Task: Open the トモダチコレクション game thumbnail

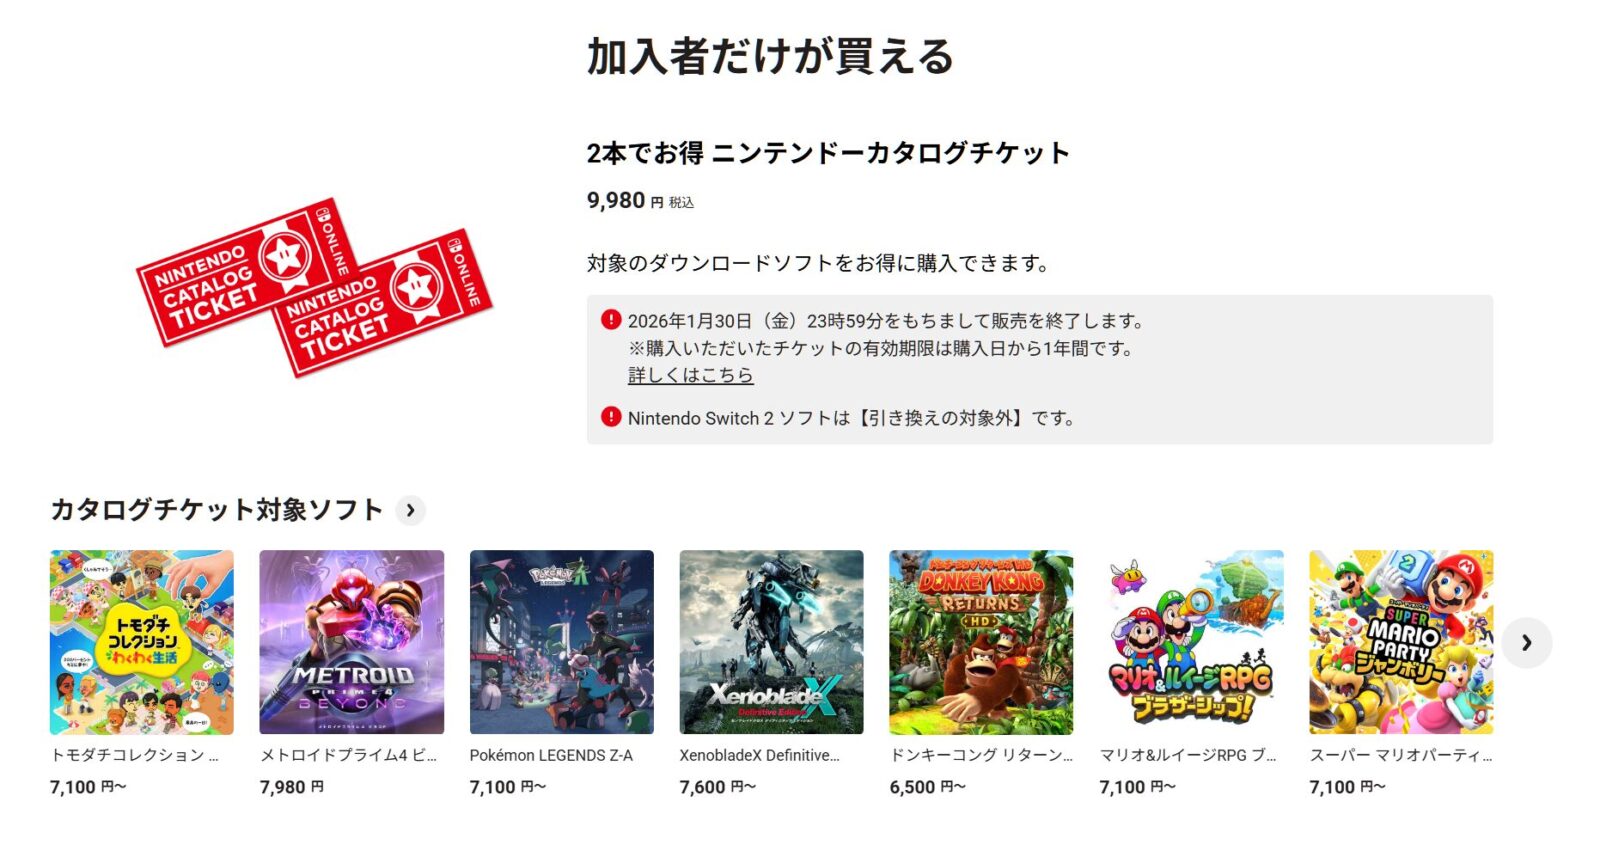Action: coord(142,642)
